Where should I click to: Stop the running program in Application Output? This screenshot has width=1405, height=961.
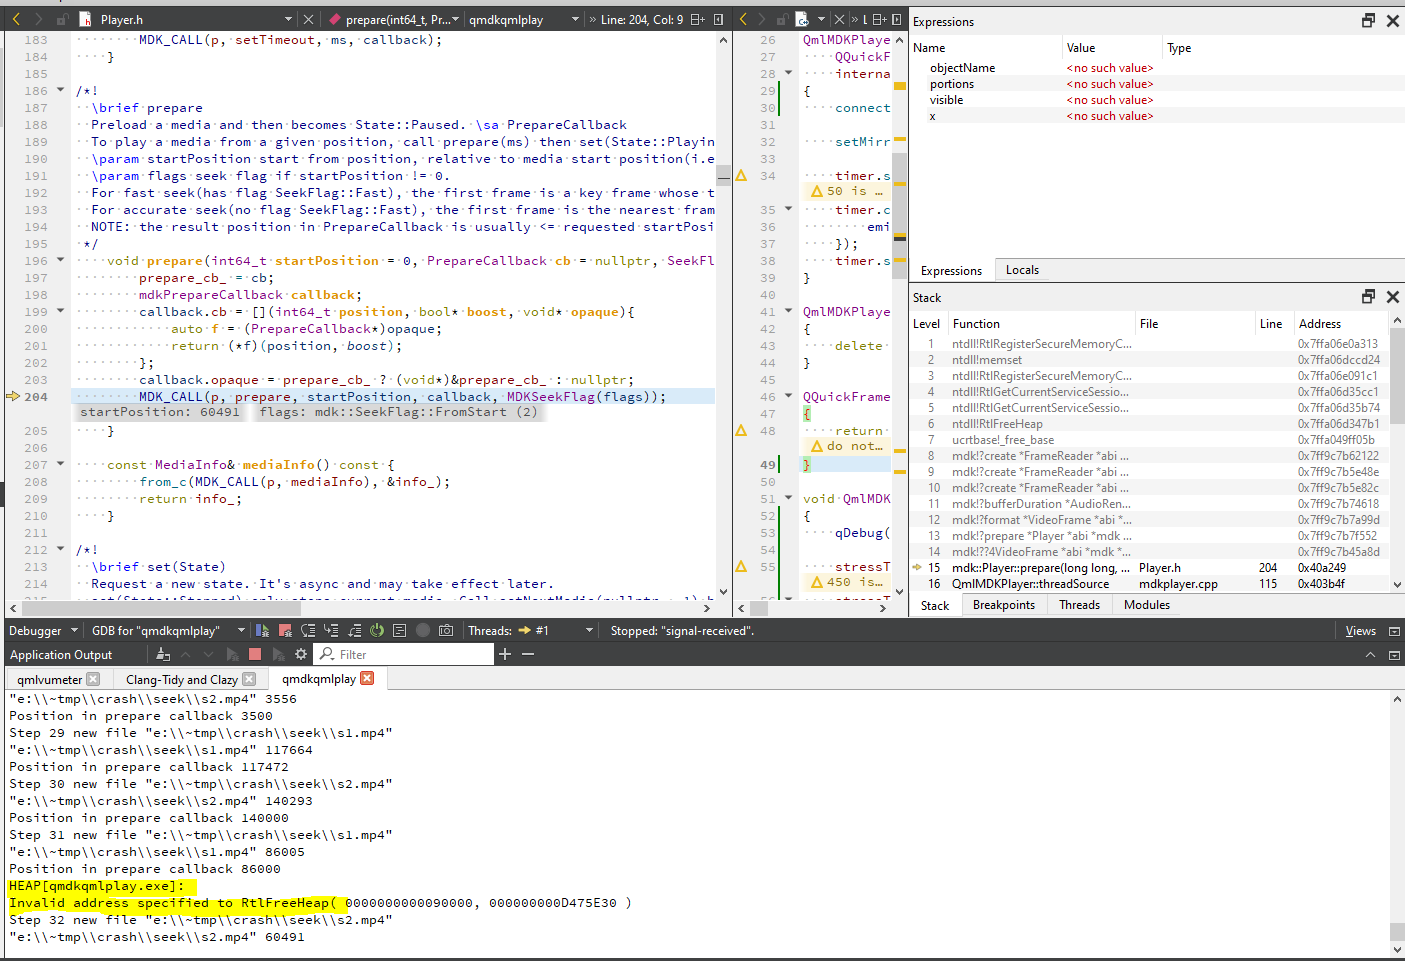(255, 654)
